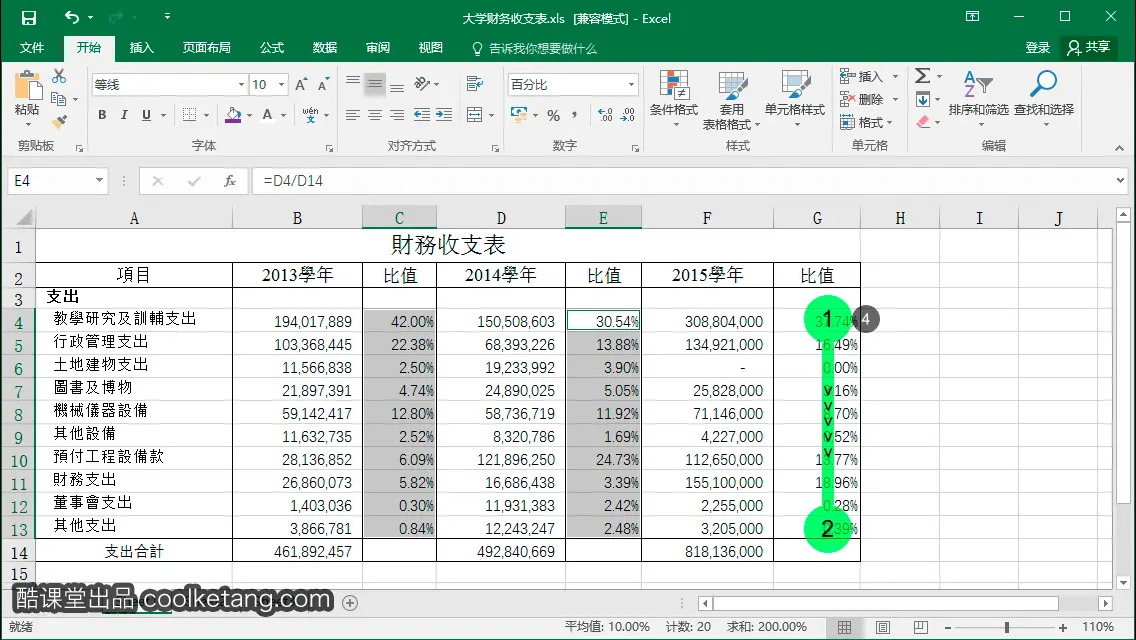Click the formula bar input field
Image resolution: width=1136 pixels, height=640 pixels.
pos(681,180)
